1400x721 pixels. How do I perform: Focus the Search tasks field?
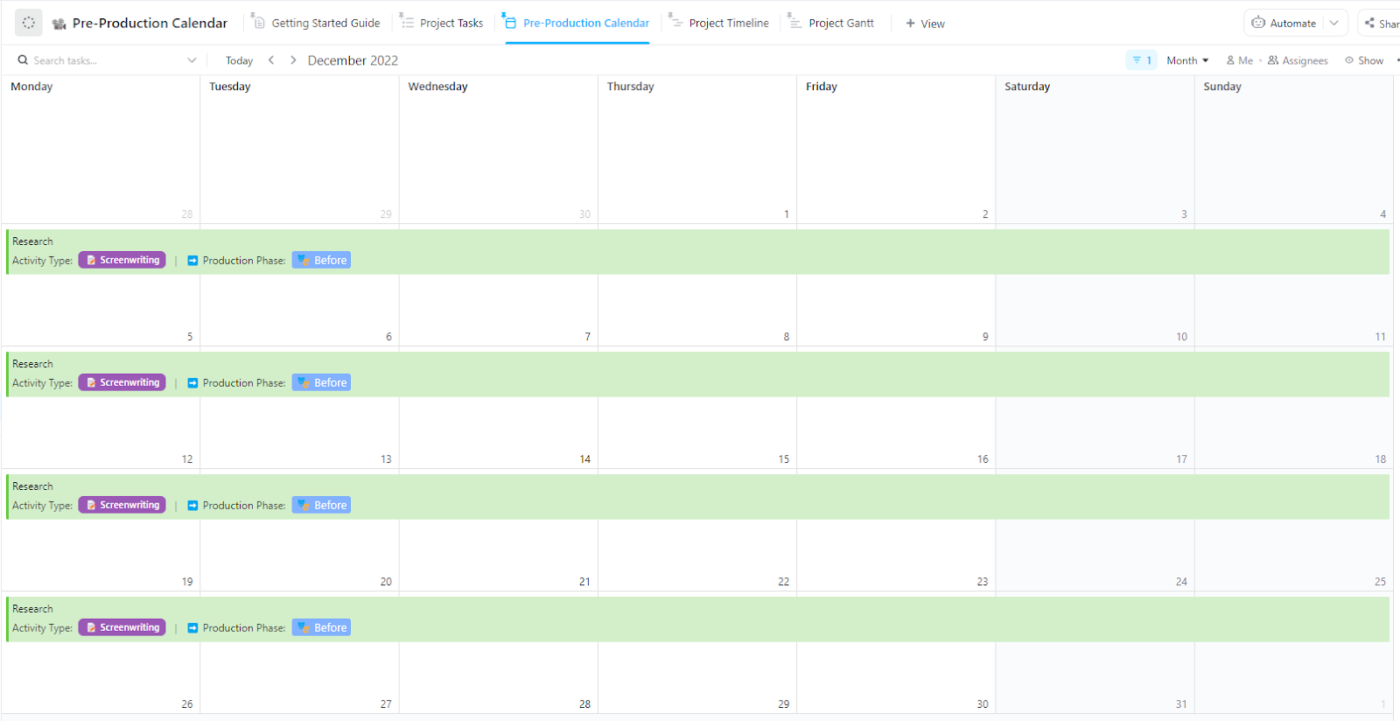[x=108, y=60]
